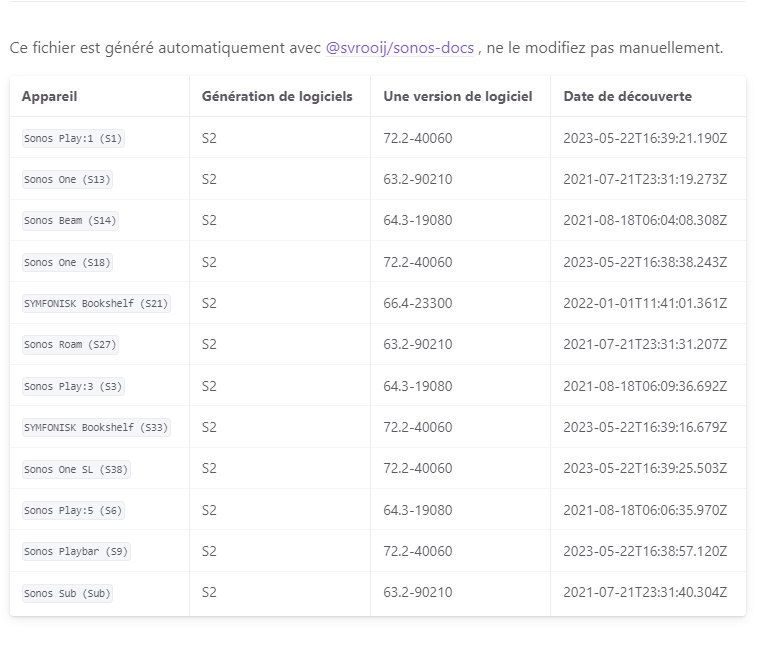The height and width of the screenshot is (648, 784).
Task: Select the Sonos Play:5 (S6) device label
Action: [x=73, y=511]
